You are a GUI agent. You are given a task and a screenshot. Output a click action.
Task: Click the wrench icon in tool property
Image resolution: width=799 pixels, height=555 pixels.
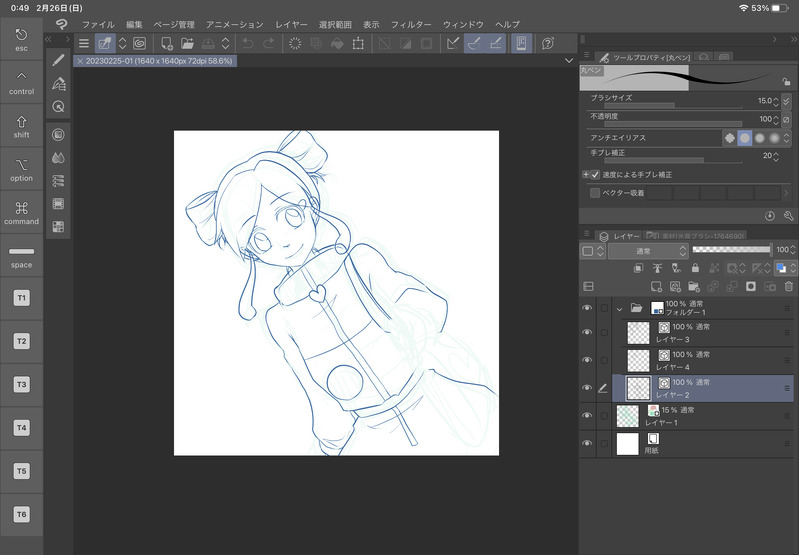click(788, 215)
